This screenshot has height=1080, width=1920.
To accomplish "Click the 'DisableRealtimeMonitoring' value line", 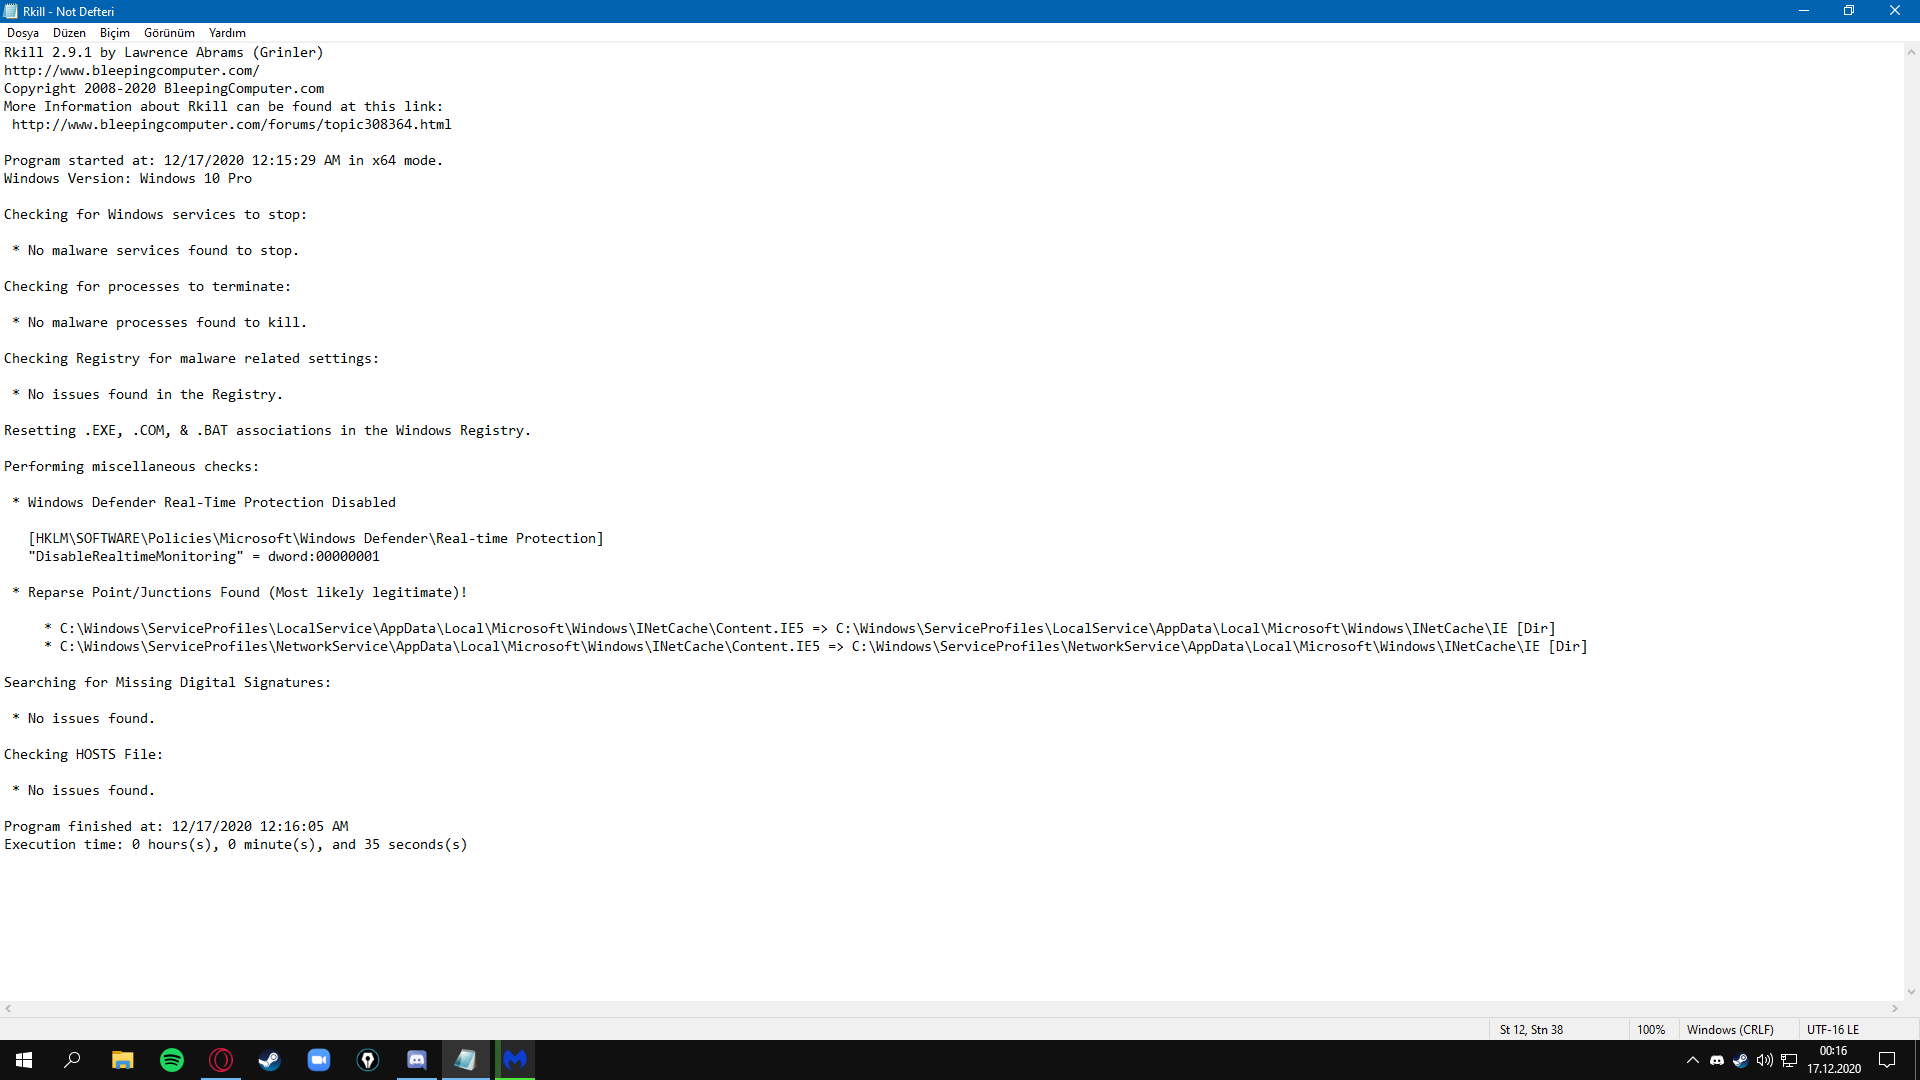I will tap(204, 556).
